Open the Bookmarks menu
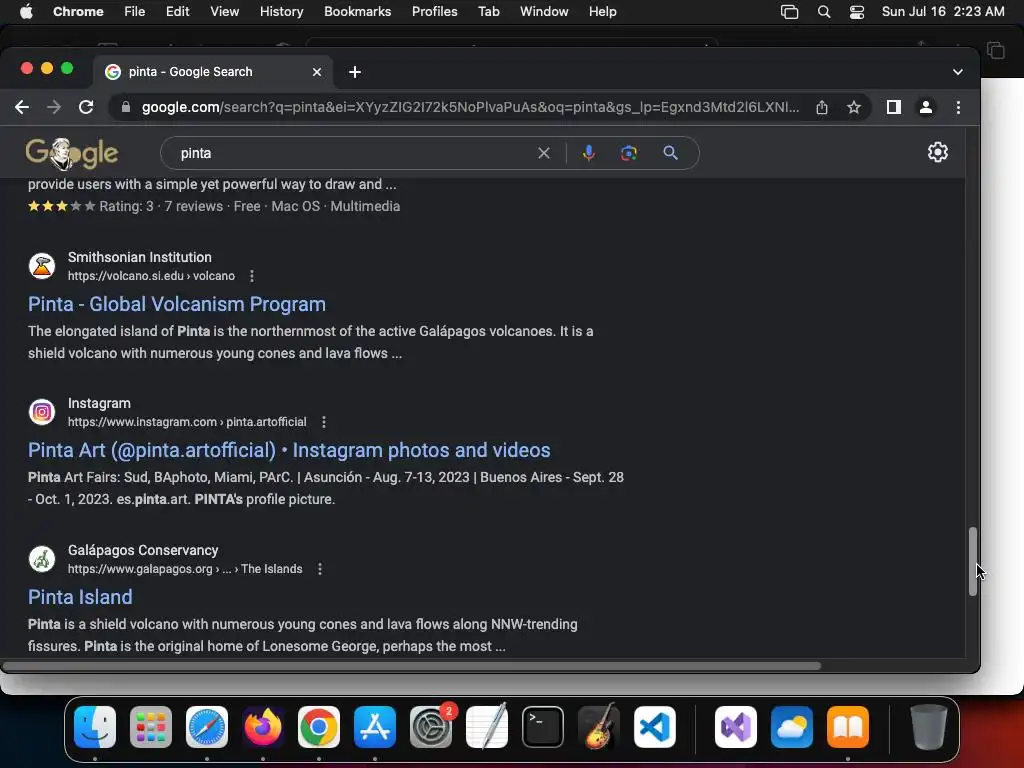 click(x=357, y=12)
